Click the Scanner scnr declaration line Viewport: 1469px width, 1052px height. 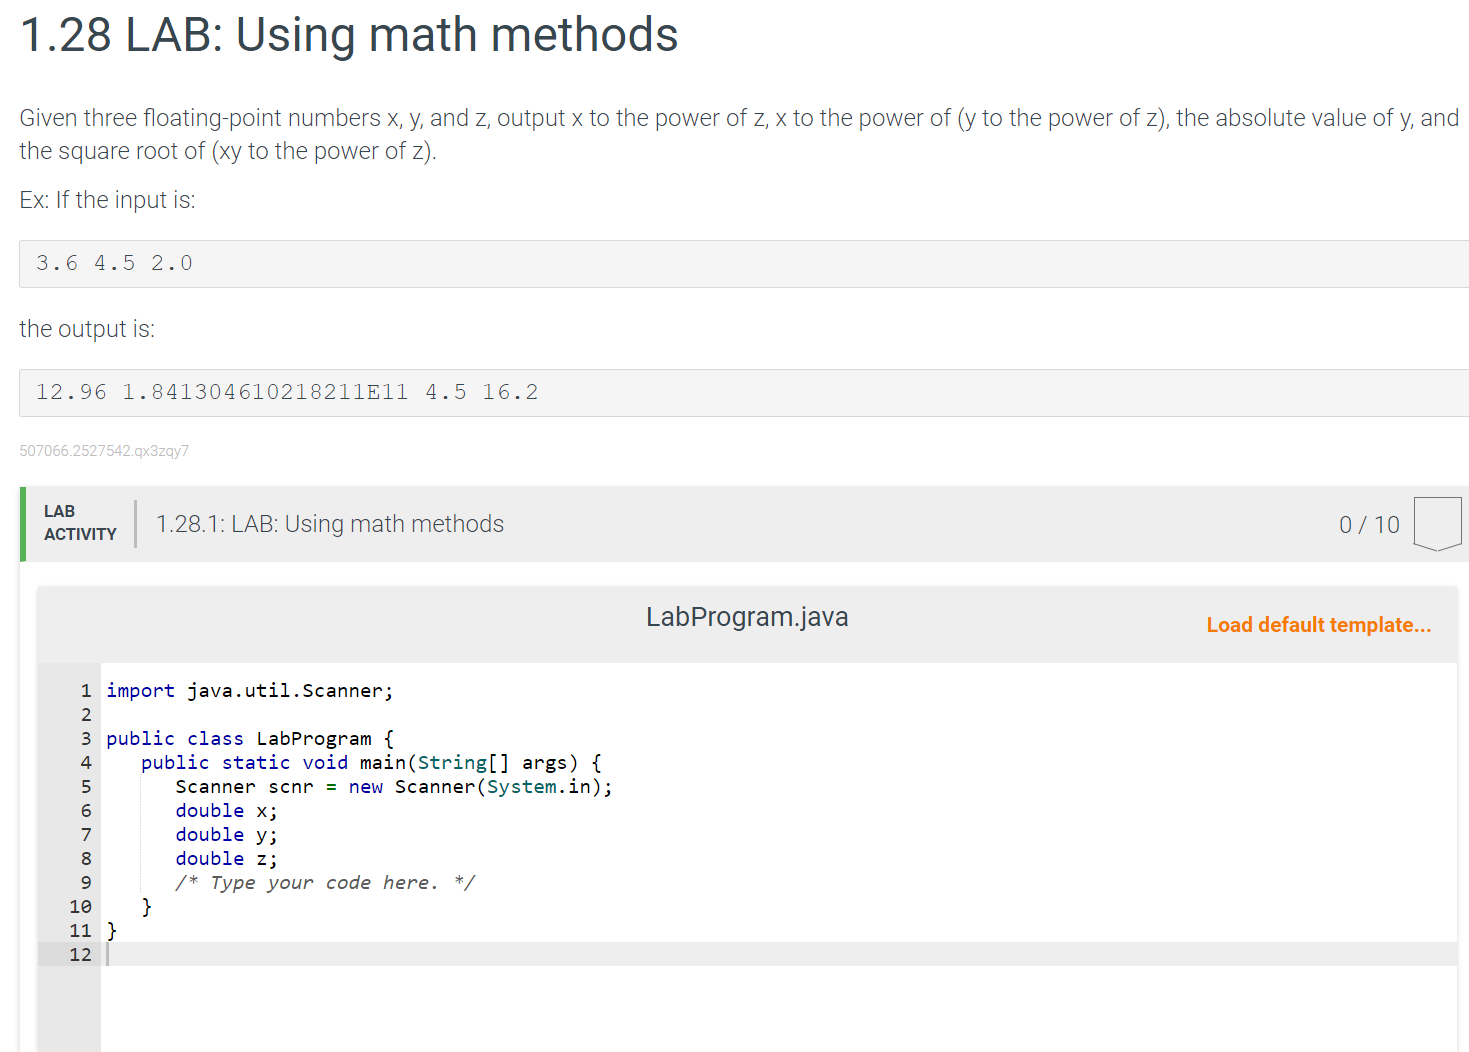[x=394, y=786]
